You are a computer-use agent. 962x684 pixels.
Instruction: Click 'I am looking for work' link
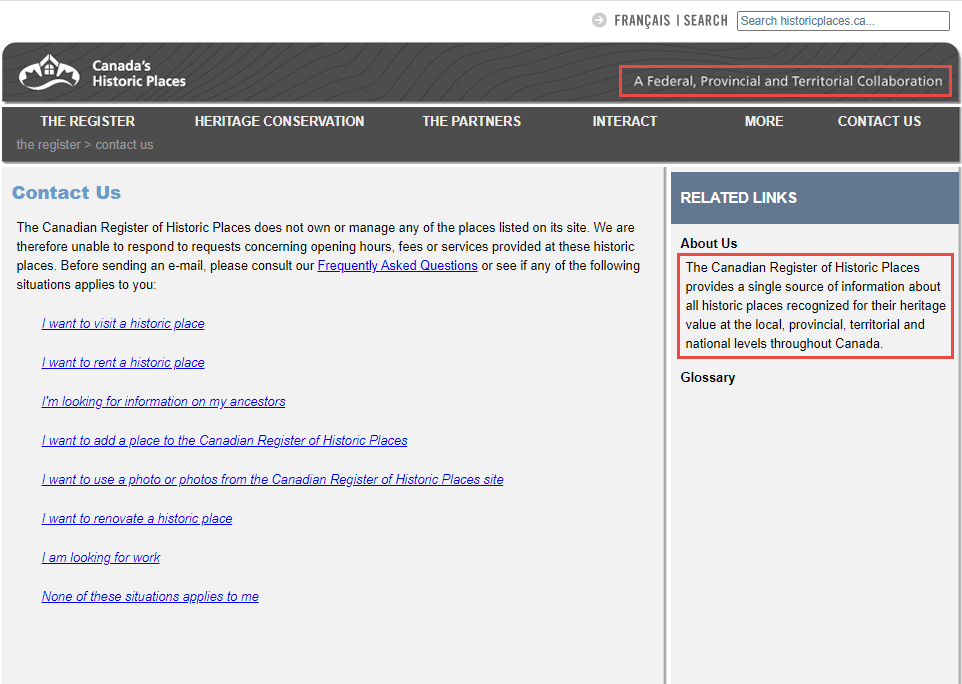pyautogui.click(x=101, y=558)
